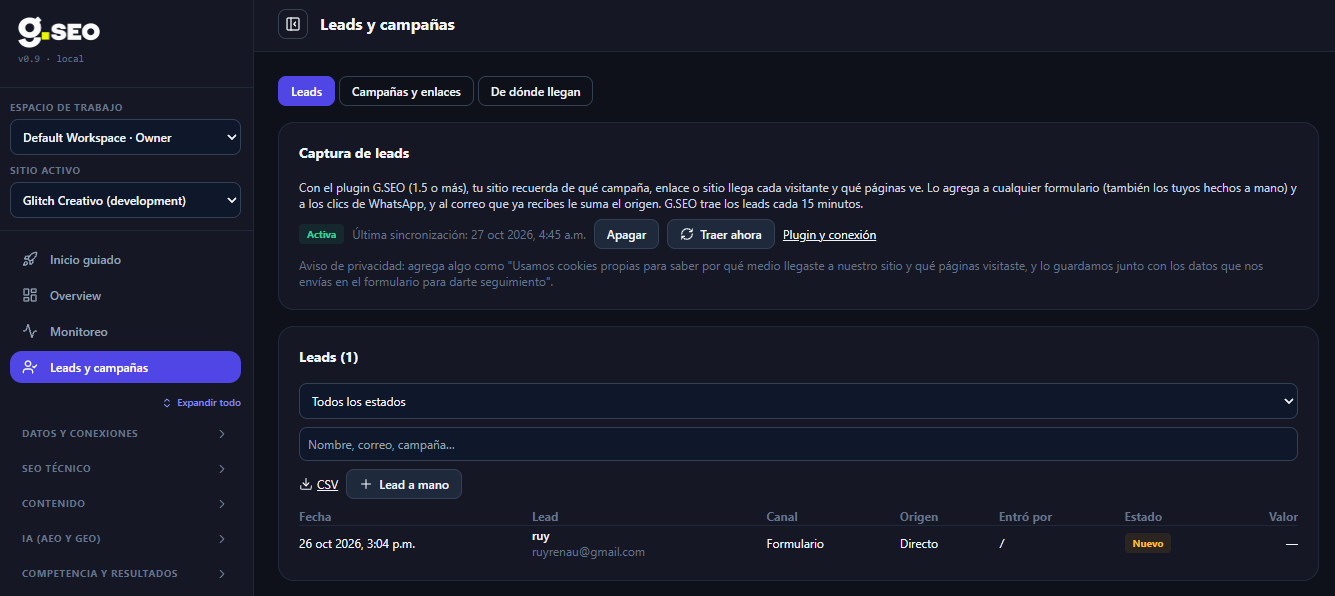1335x596 pixels.
Task: Click the Fecha column header
Action: (x=315, y=517)
